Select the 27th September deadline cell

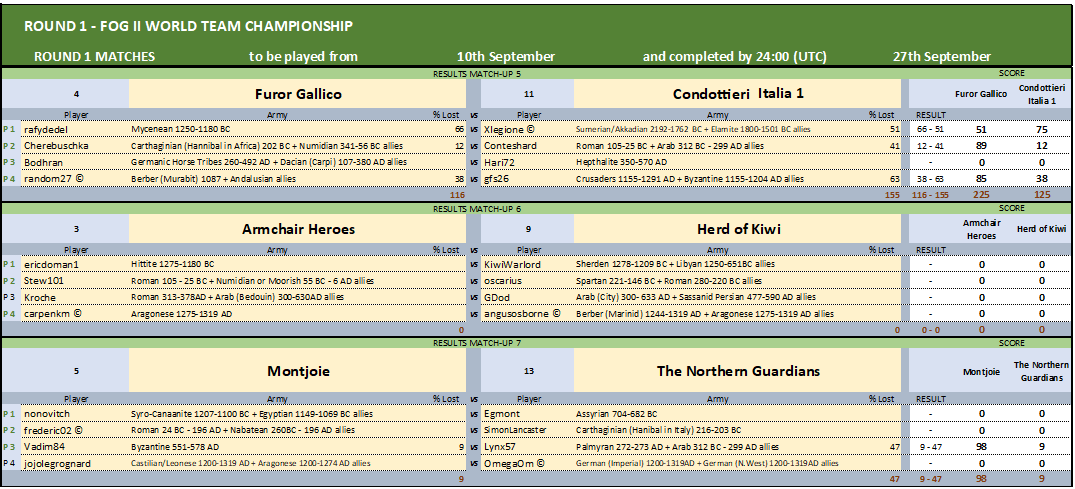(x=941, y=57)
